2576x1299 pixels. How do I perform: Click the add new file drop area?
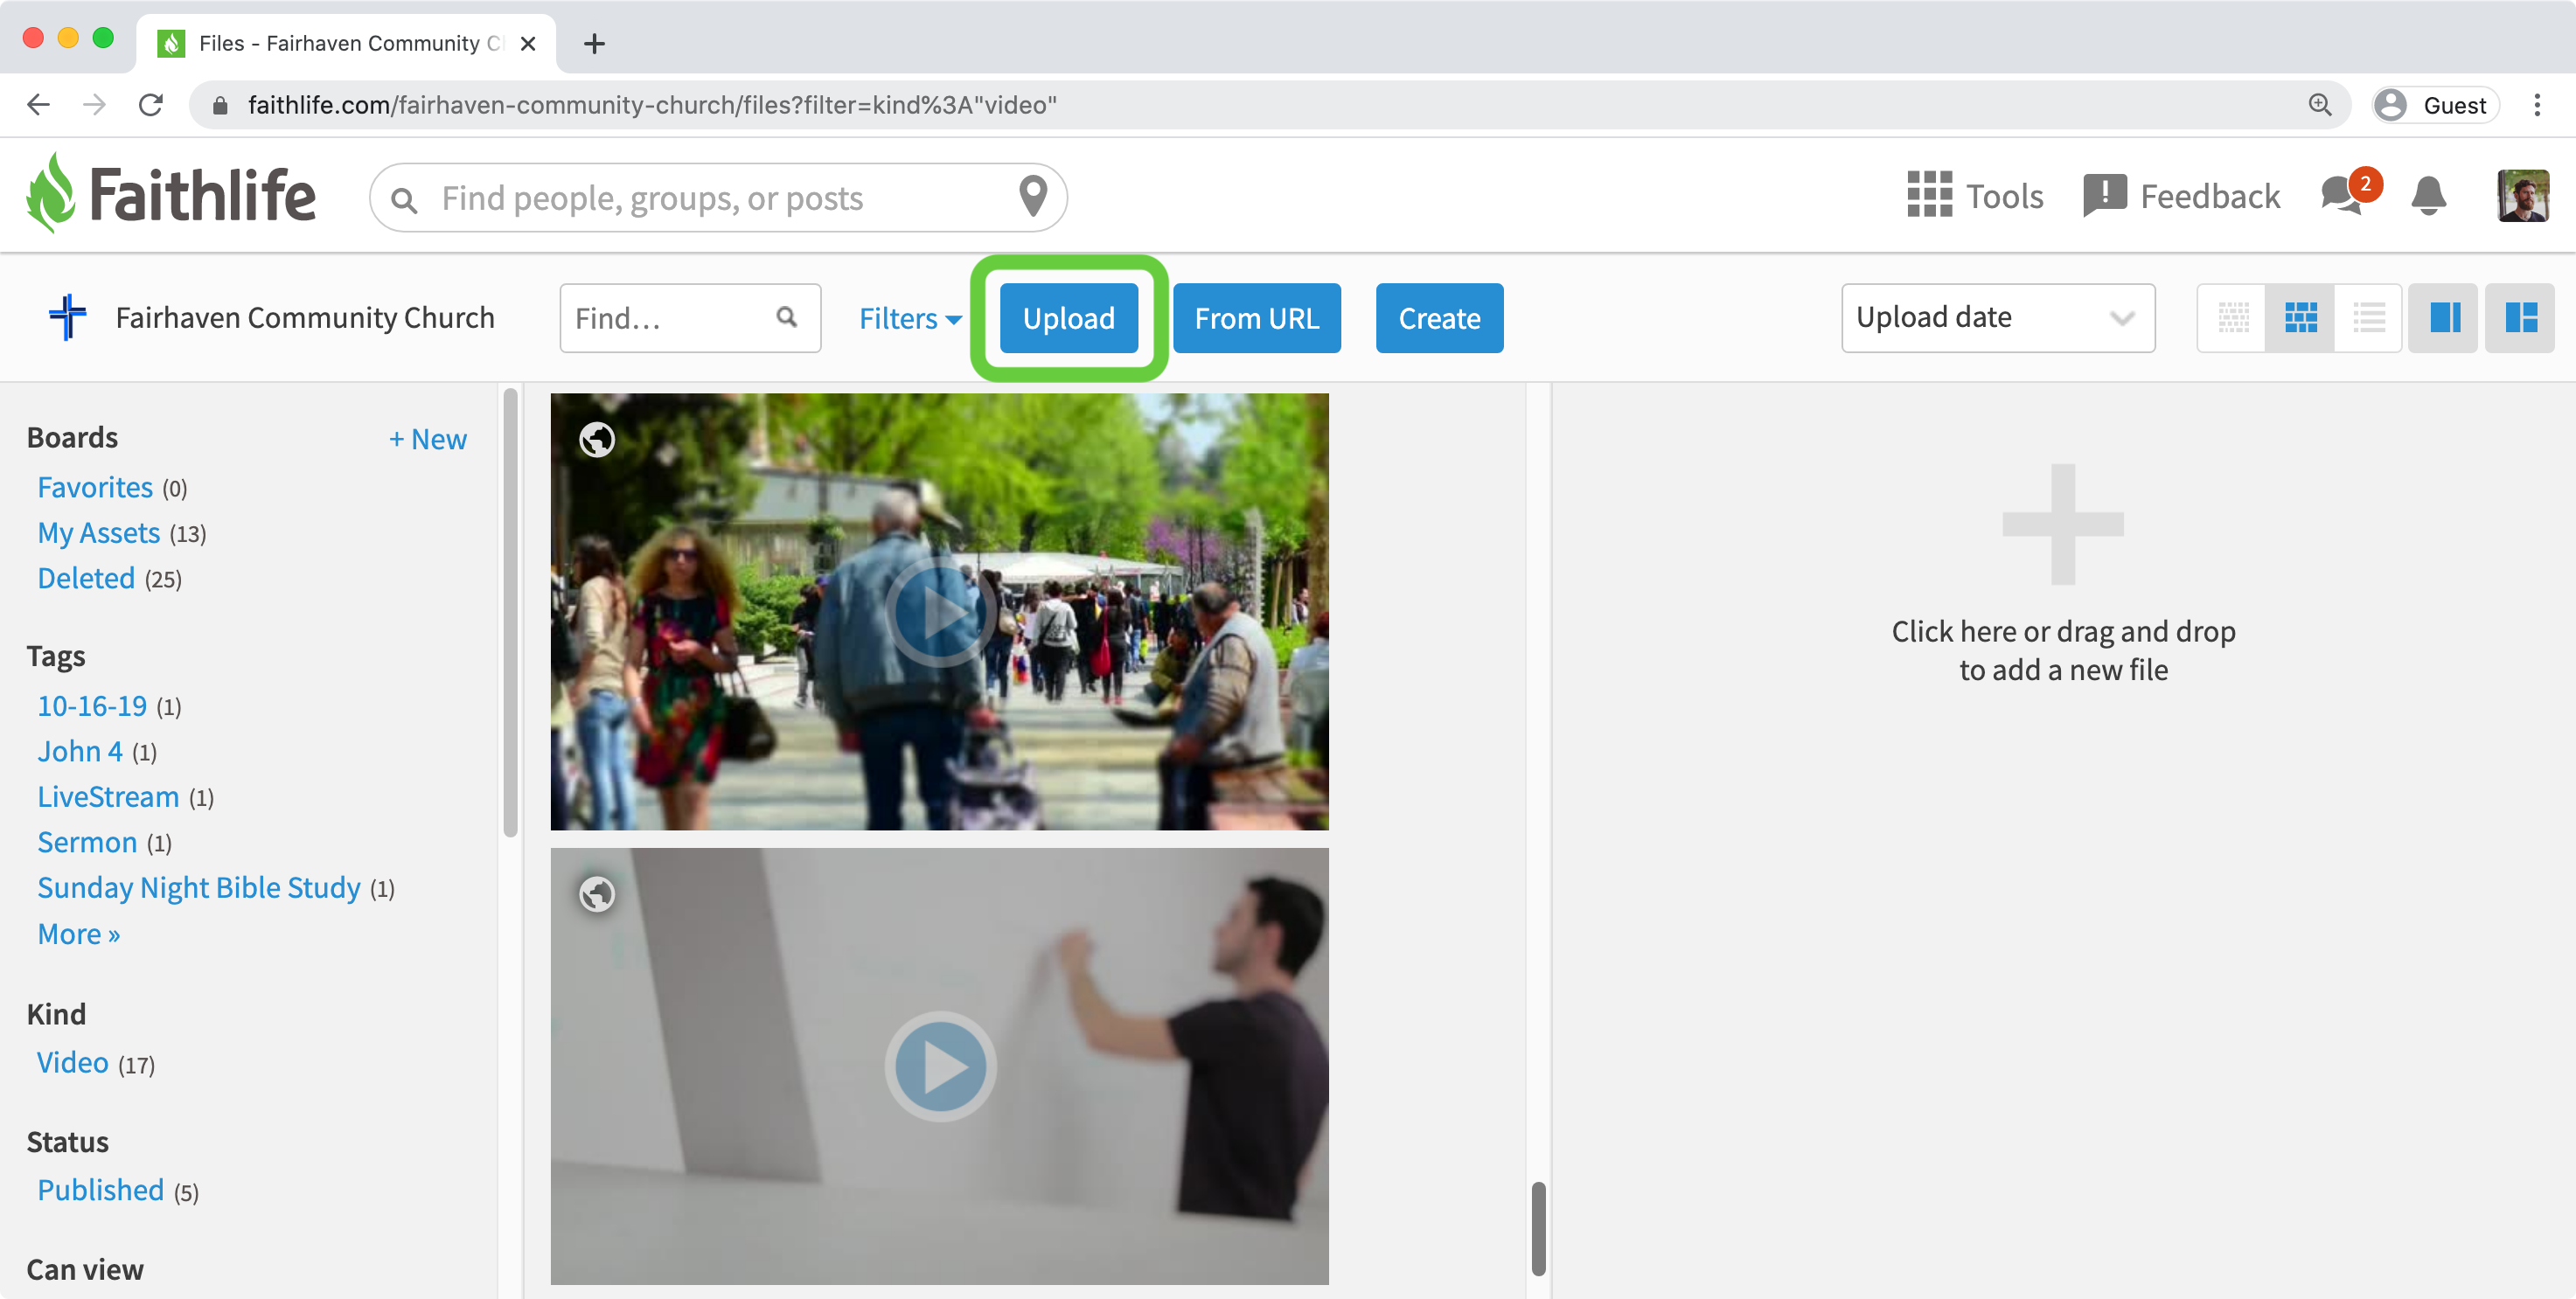click(x=2062, y=575)
